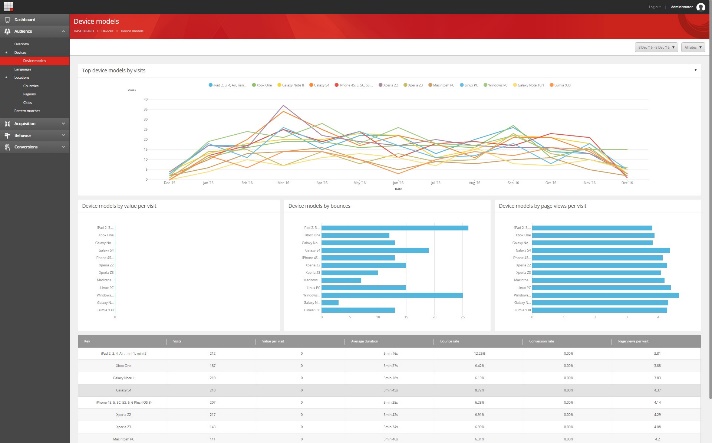Click the Devices breadcrumb link
The width and height of the screenshot is (712, 443).
(x=108, y=31)
